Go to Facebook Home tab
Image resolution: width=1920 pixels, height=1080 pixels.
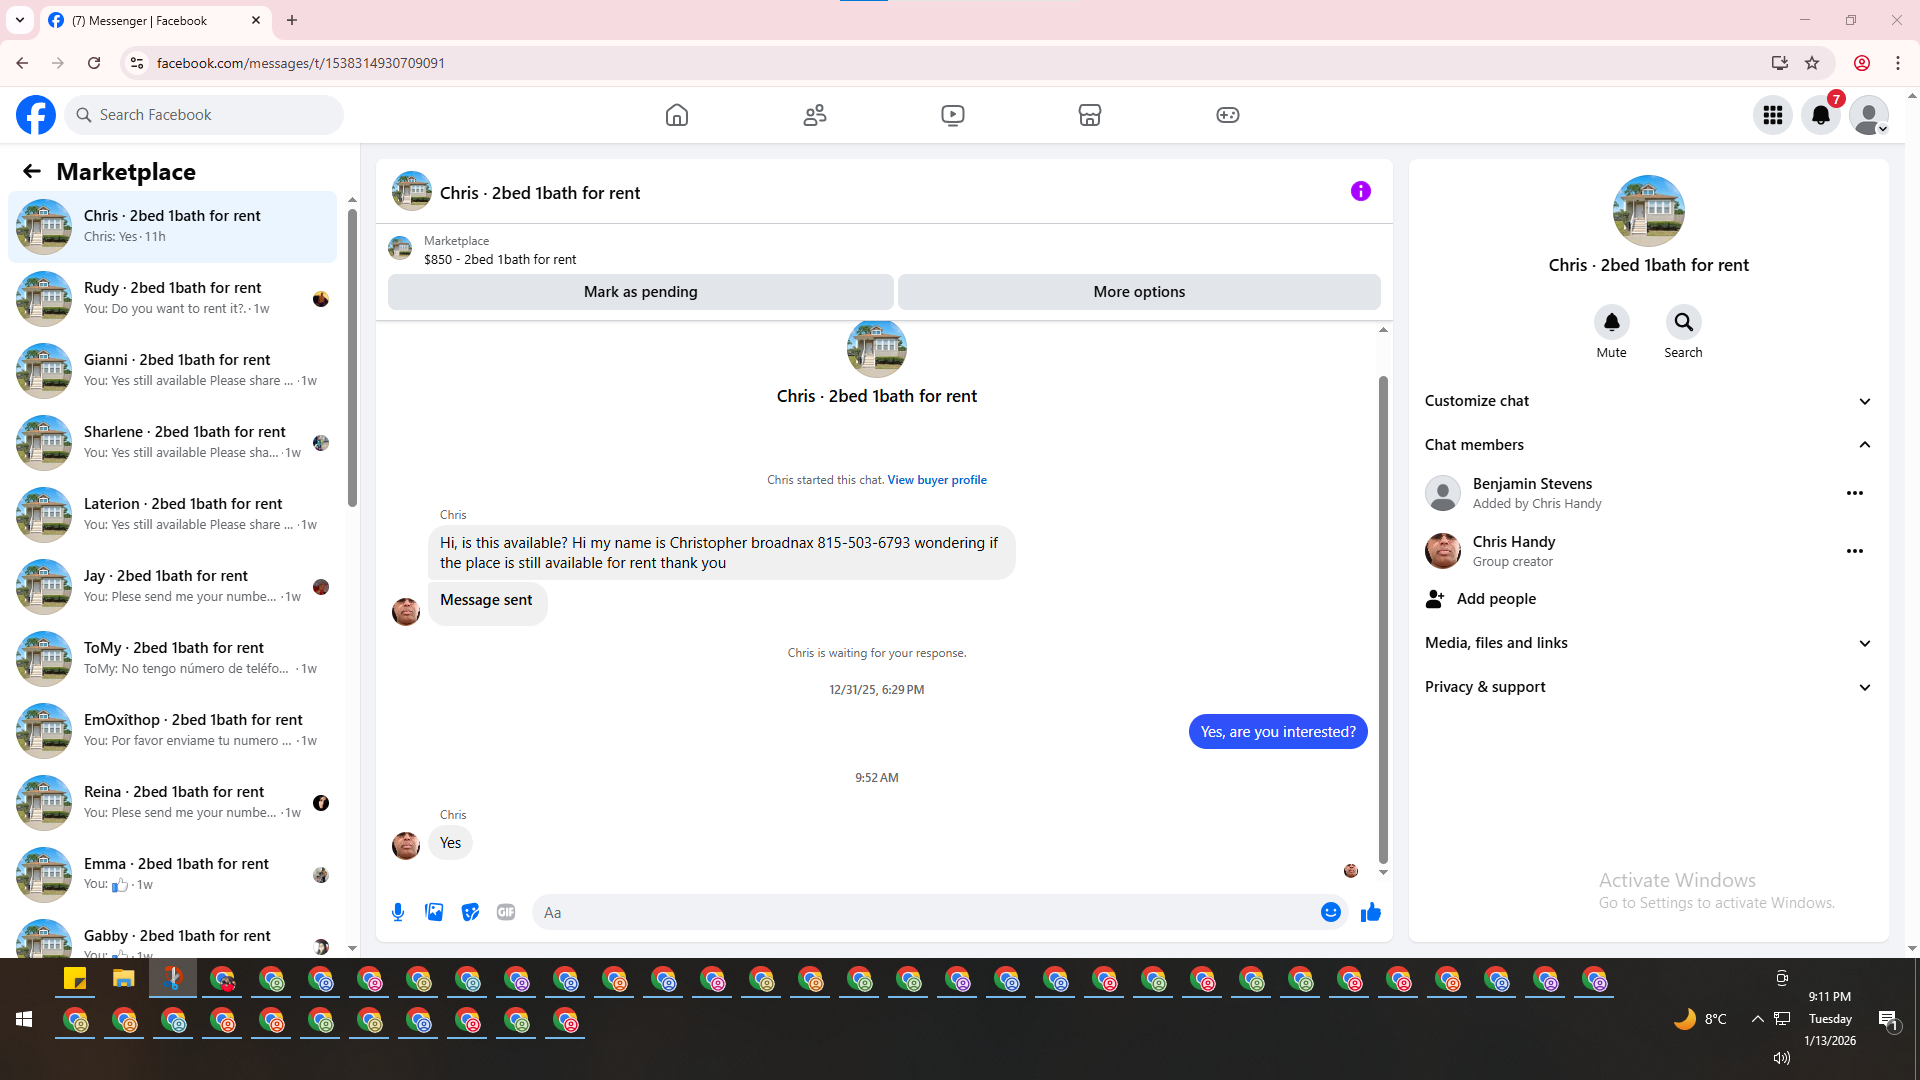[x=677, y=115]
